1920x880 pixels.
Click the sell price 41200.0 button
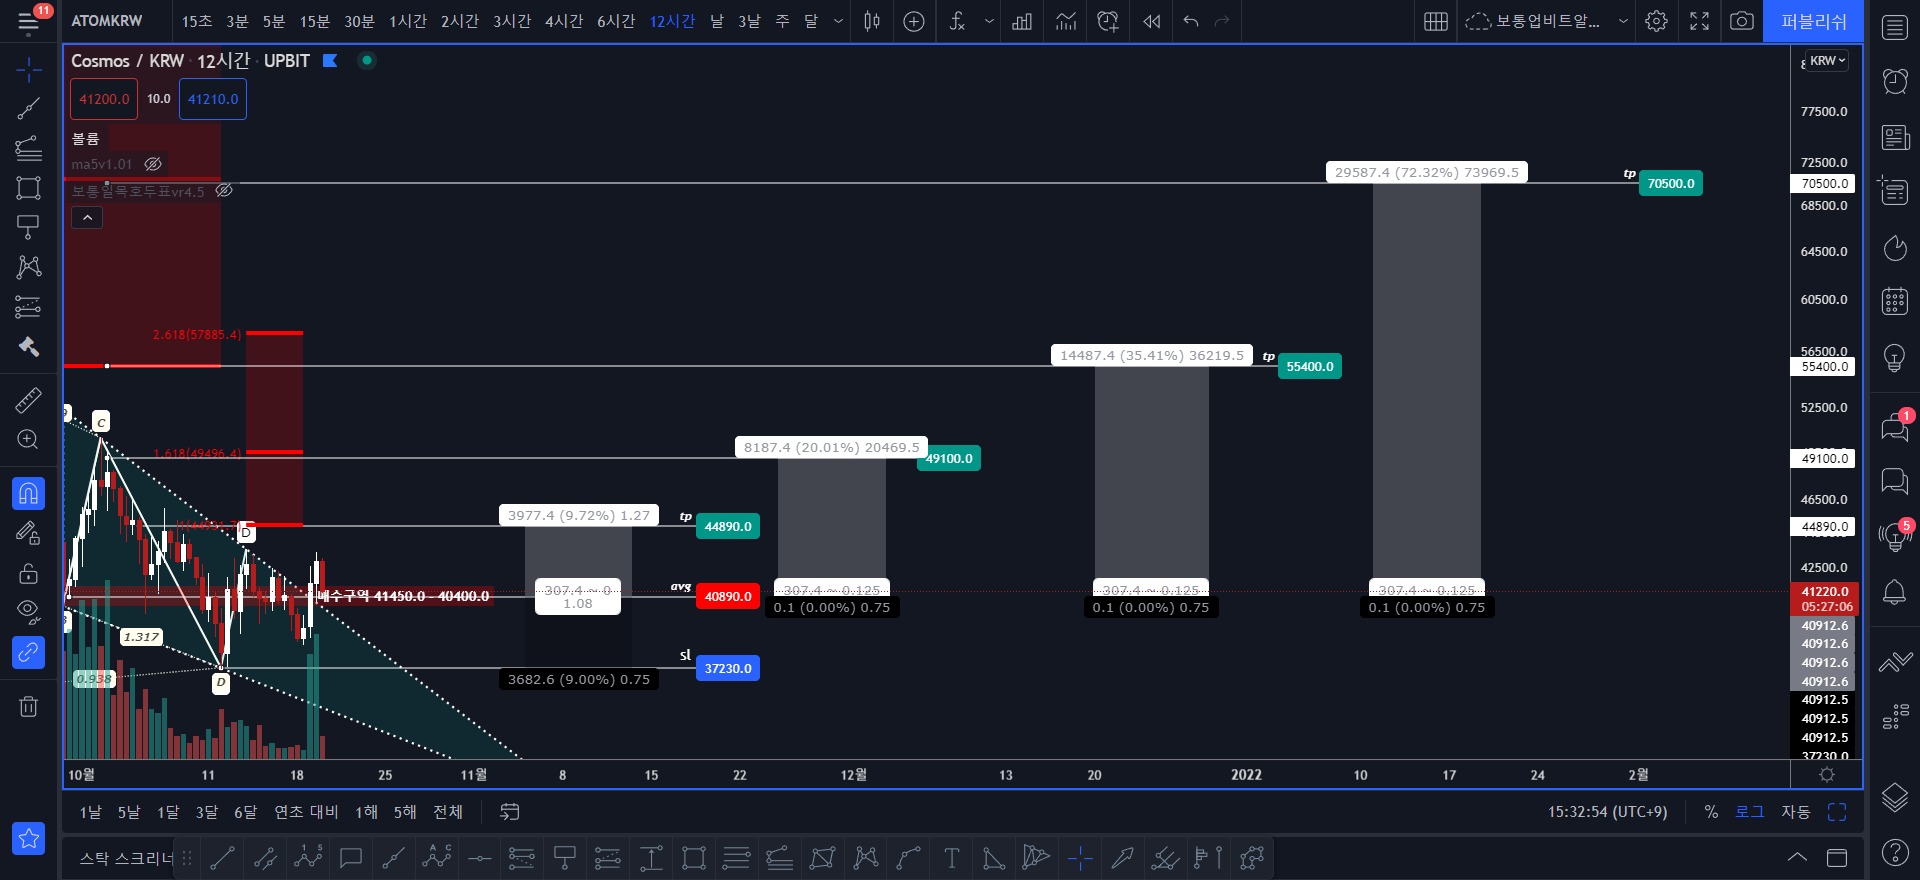(x=104, y=99)
